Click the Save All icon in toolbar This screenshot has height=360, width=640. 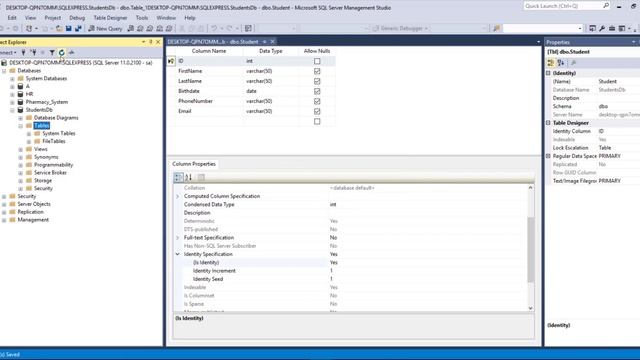(78, 29)
